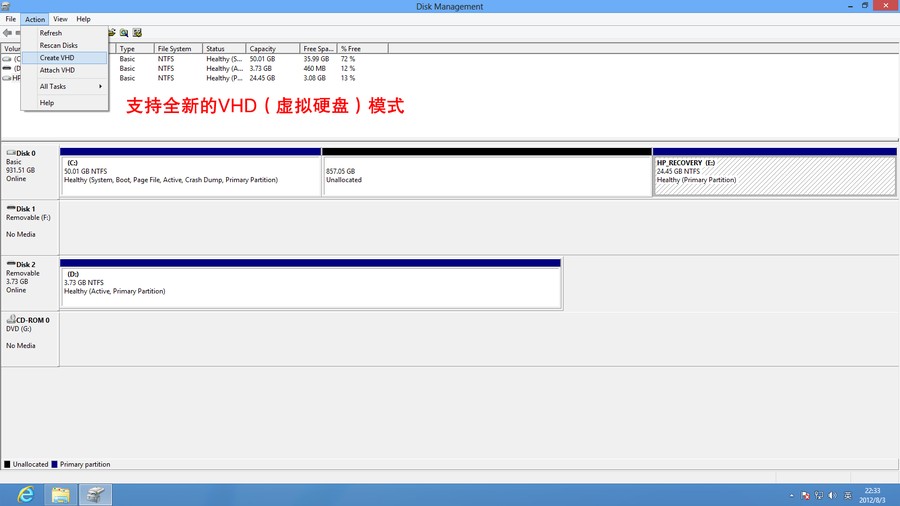Select the 857.05 GB Unallocated partition
The height and width of the screenshot is (506, 900).
tap(487, 176)
